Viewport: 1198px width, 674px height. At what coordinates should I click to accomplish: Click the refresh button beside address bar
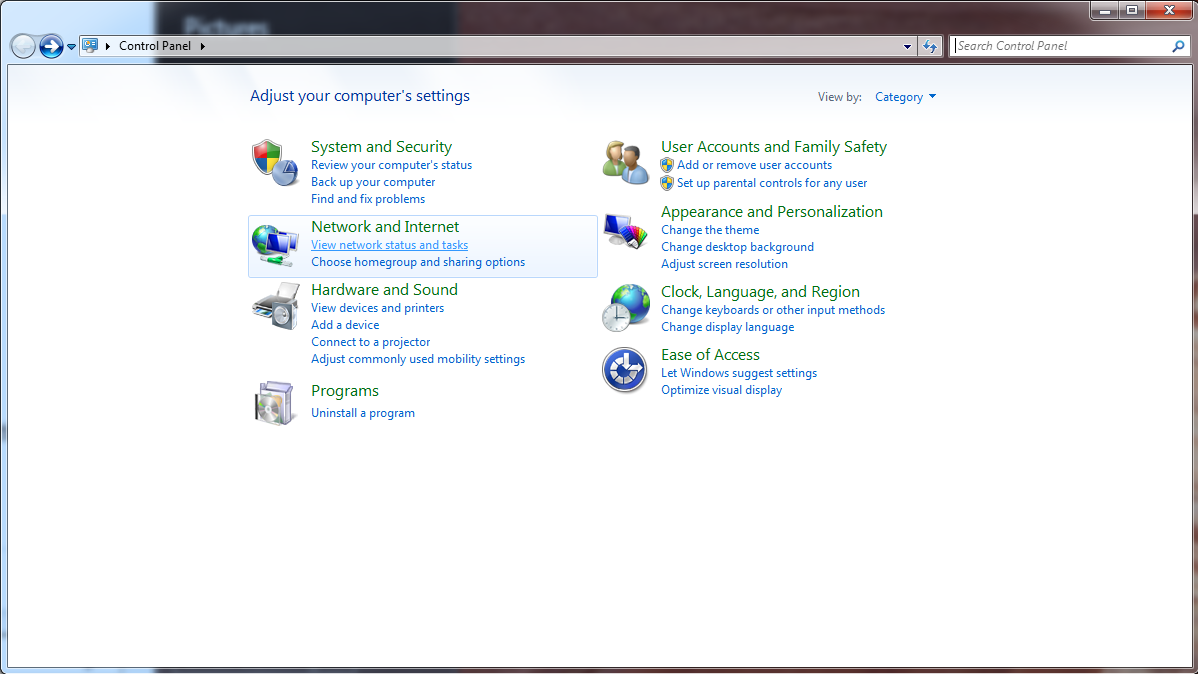click(x=931, y=46)
